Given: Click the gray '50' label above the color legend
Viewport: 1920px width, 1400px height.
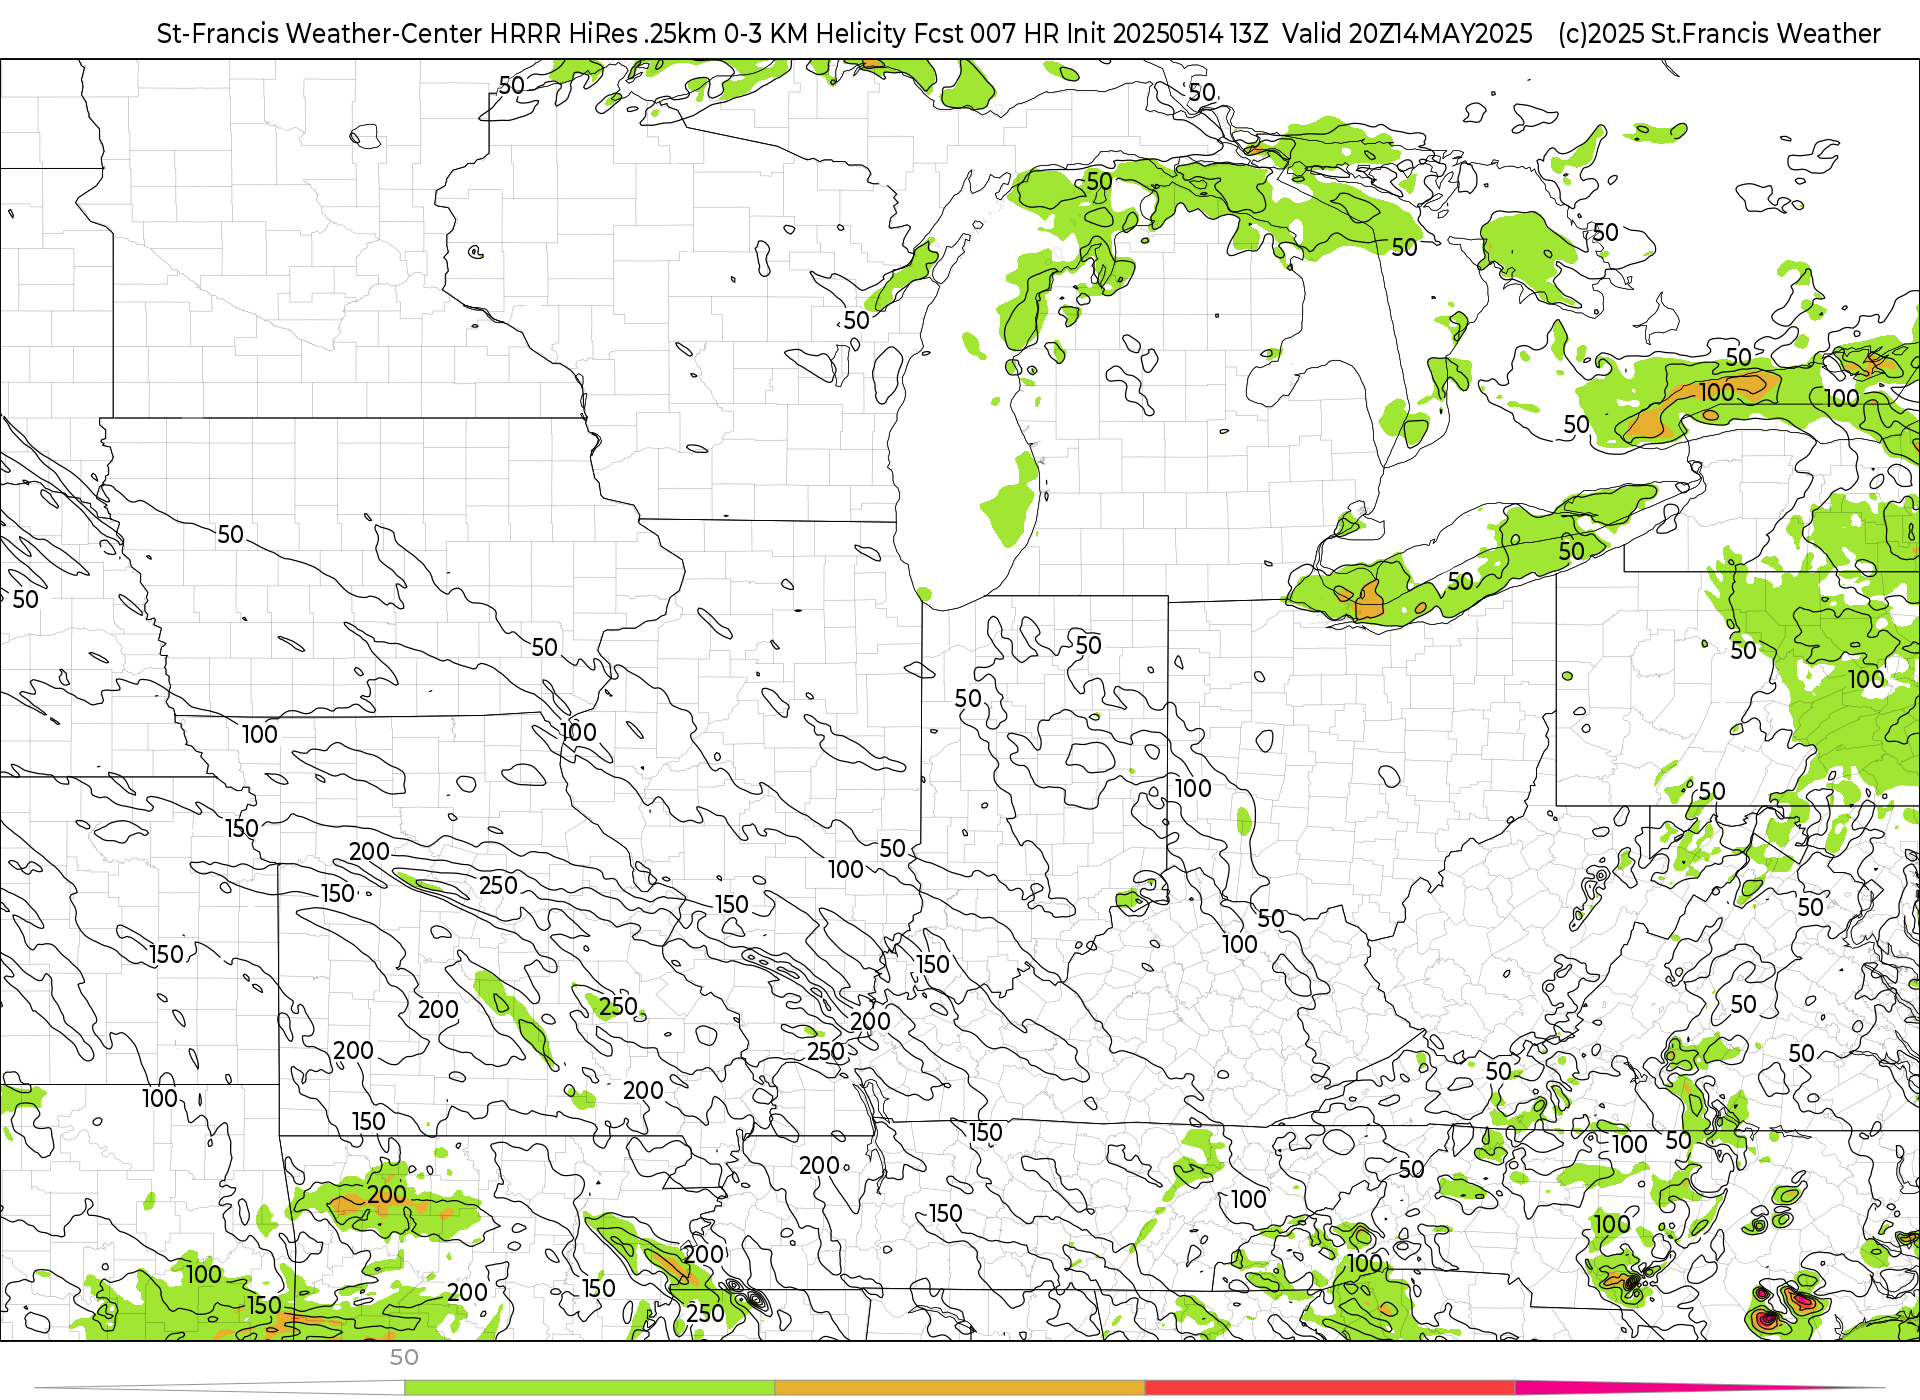Looking at the screenshot, I should (x=404, y=1357).
